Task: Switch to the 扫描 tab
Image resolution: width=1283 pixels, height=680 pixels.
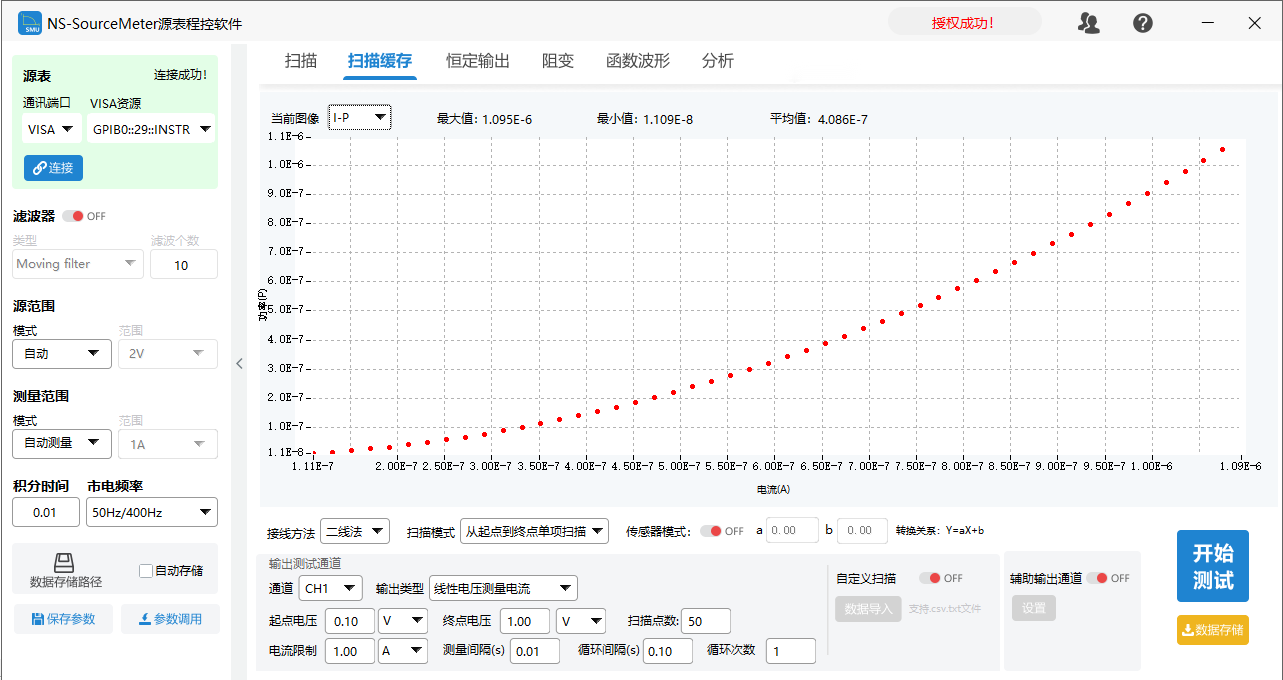Action: [301, 61]
